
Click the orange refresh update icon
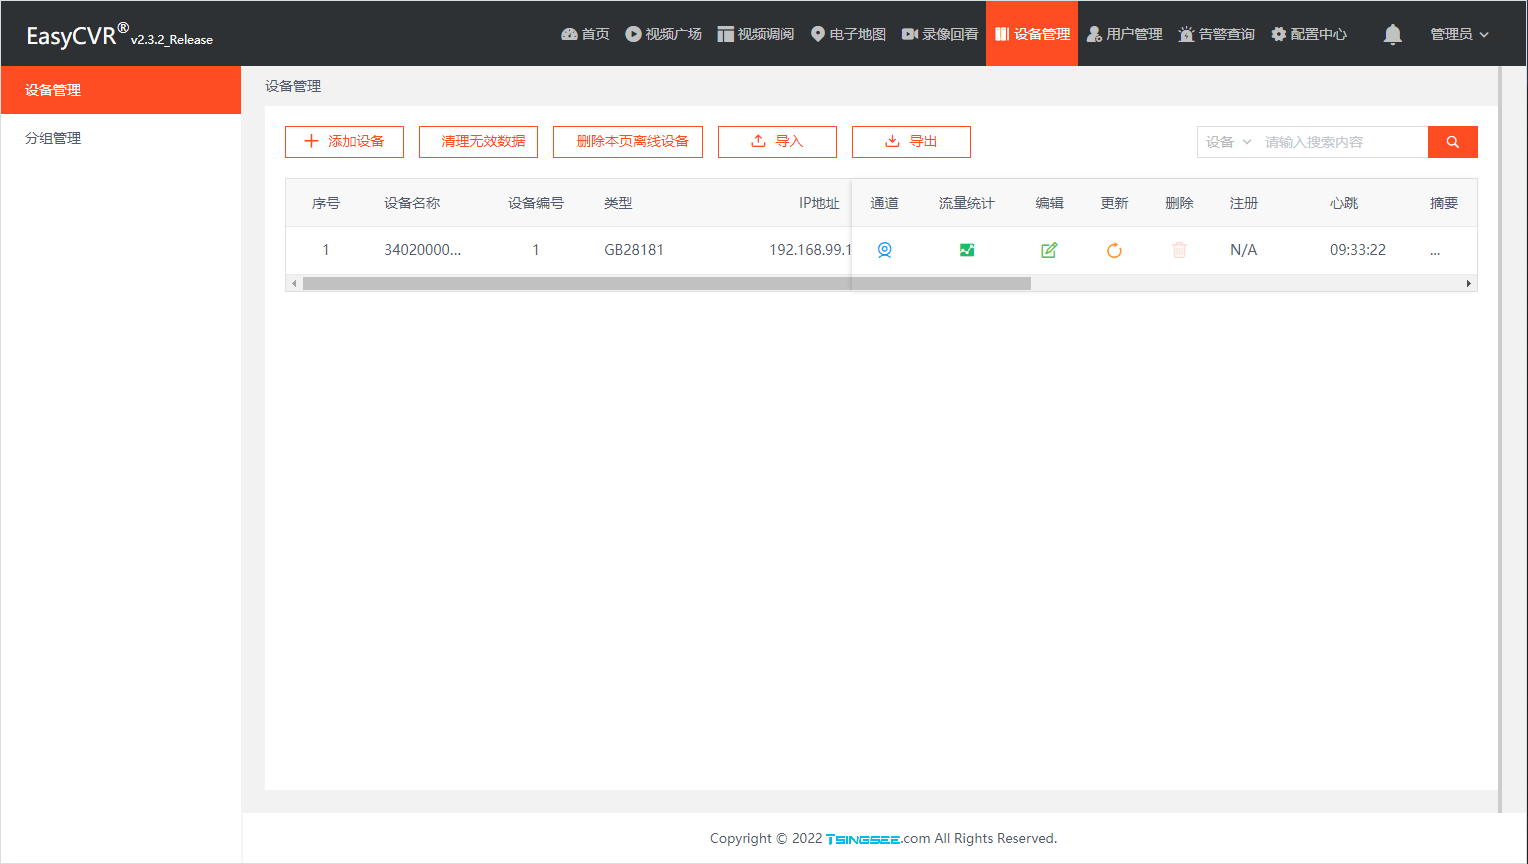[1114, 250]
